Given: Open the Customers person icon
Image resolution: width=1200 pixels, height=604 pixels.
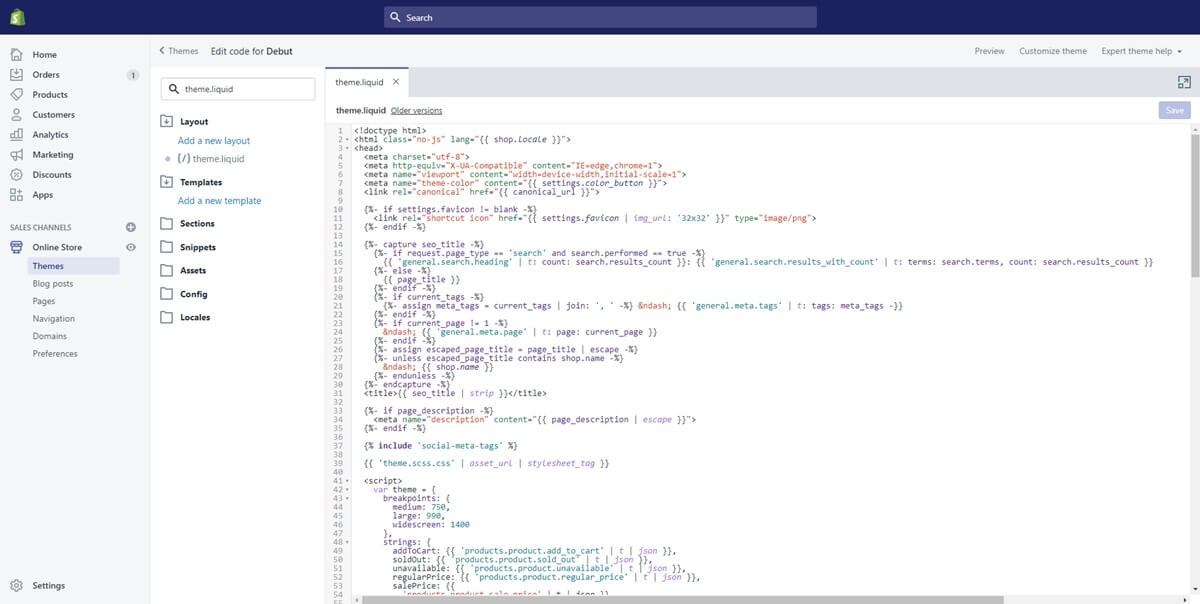Looking at the screenshot, I should 16,114.
